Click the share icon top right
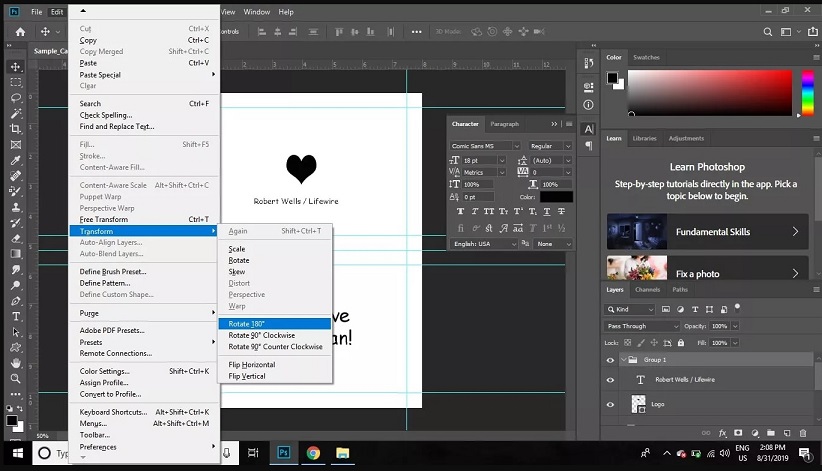The width and height of the screenshot is (822, 471). 813,31
